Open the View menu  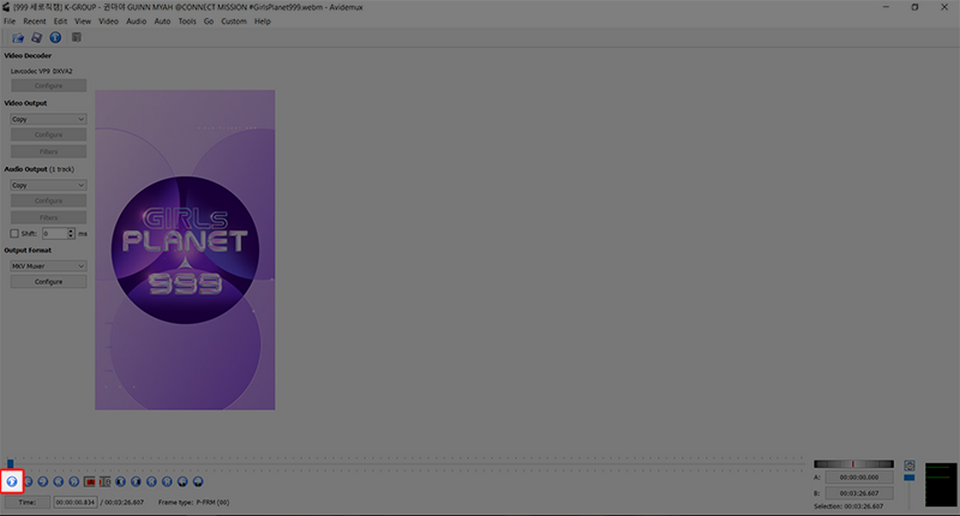coord(83,21)
